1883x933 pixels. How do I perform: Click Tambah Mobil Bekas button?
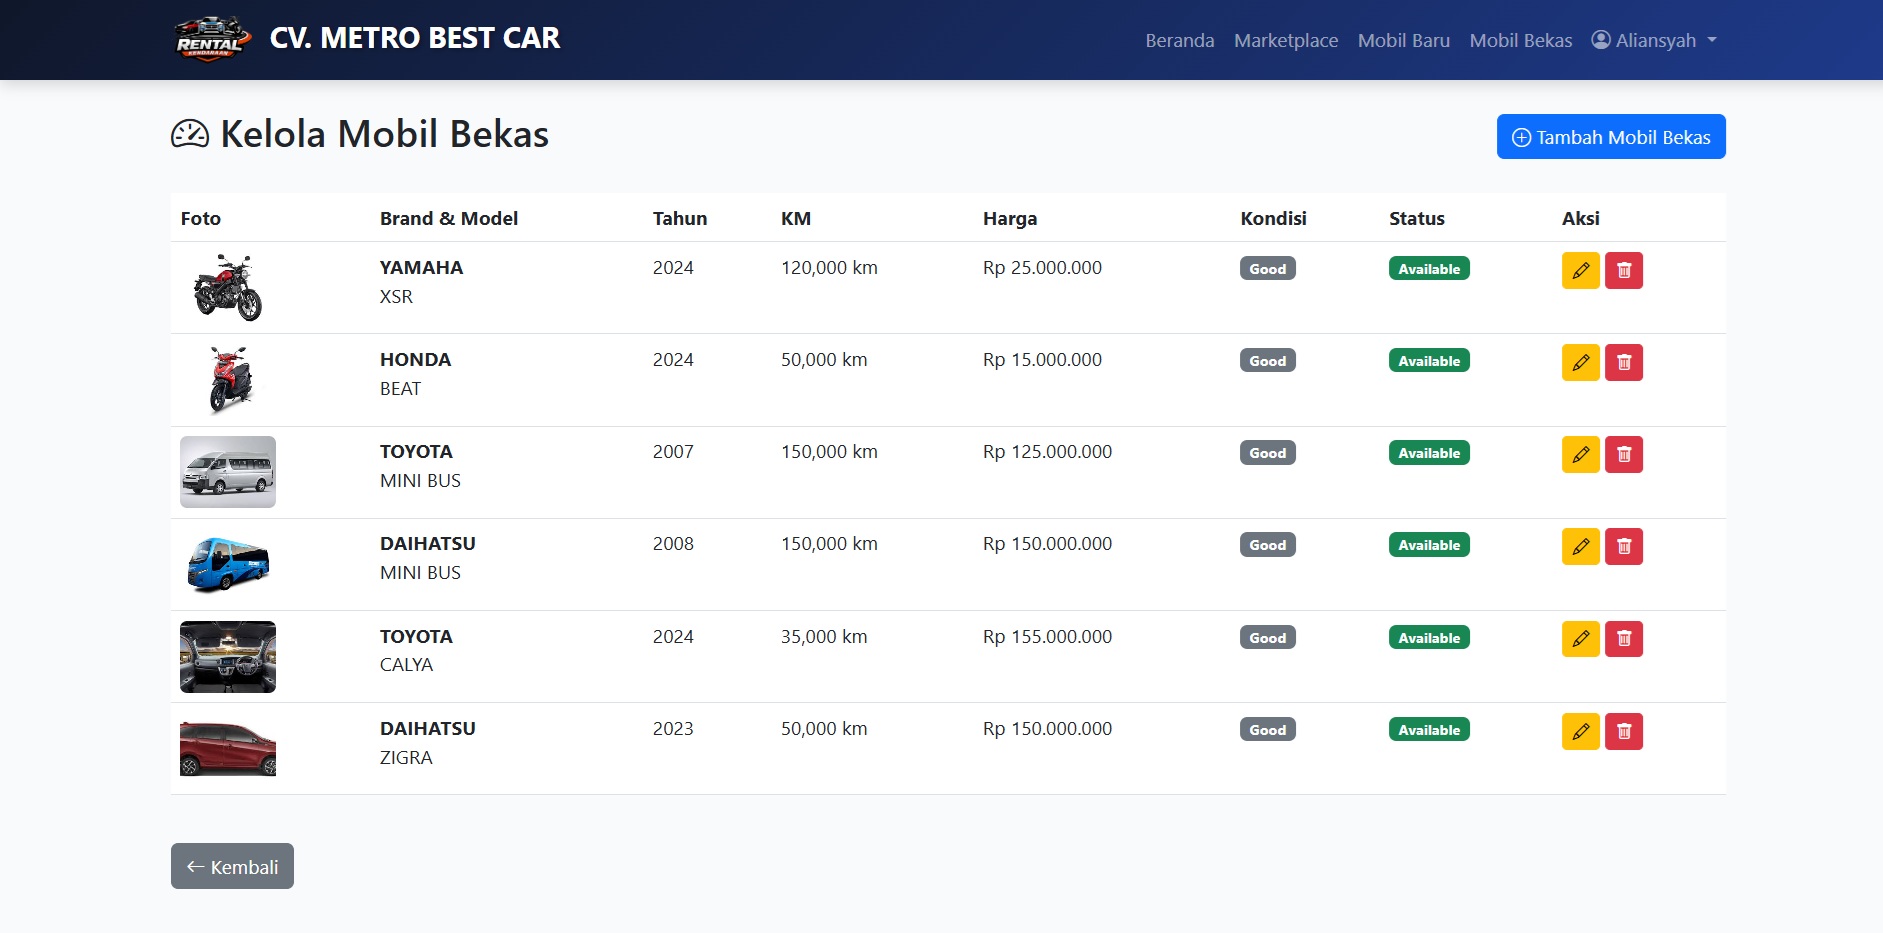point(1610,137)
